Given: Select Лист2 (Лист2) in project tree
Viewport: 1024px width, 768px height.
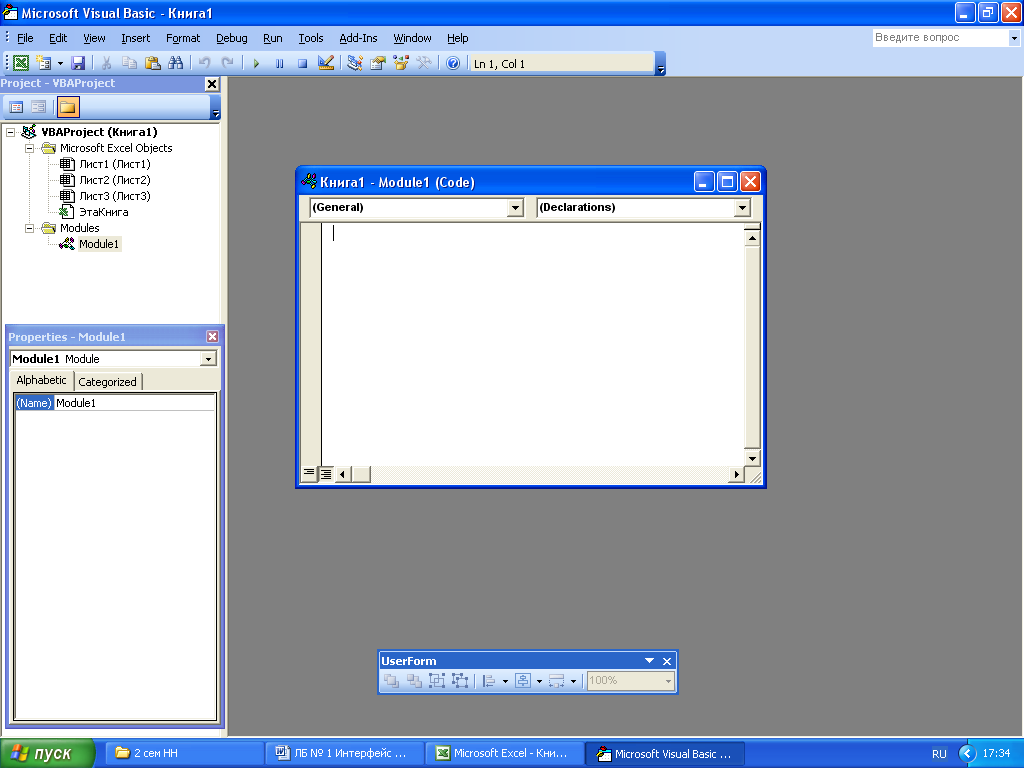Looking at the screenshot, I should [x=115, y=180].
